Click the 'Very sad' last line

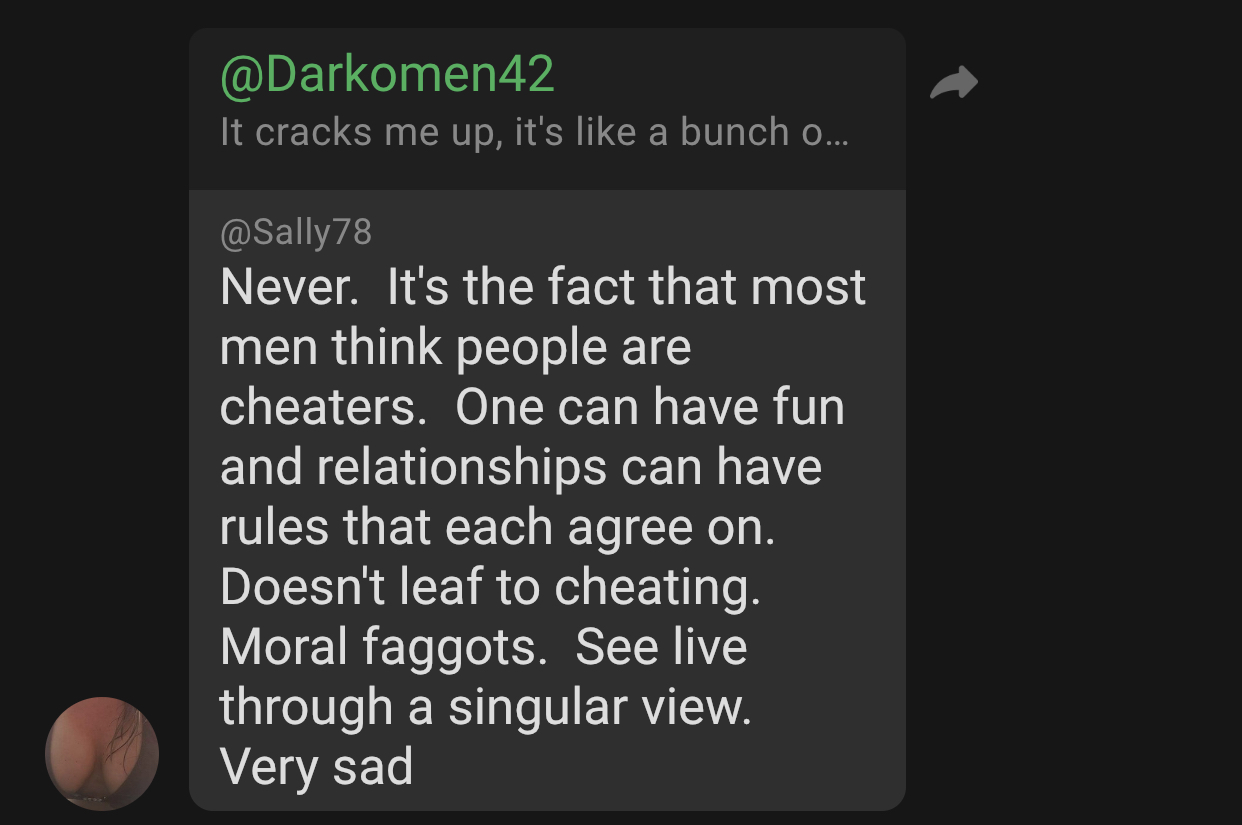316,768
